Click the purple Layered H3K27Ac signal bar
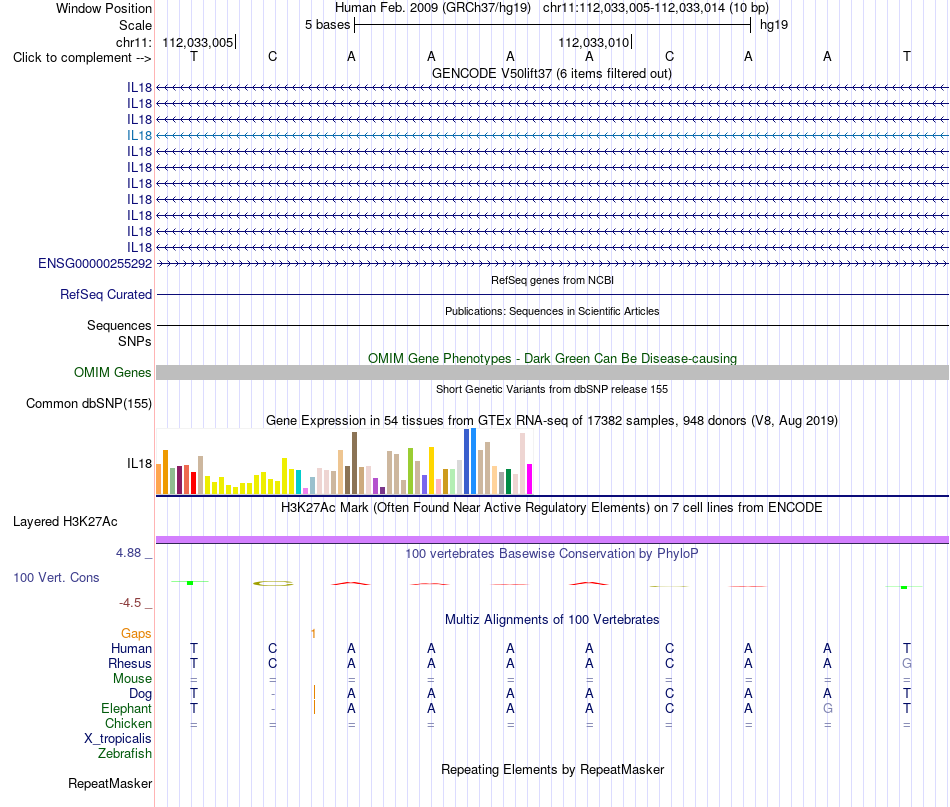950x807 pixels. pos(552,539)
